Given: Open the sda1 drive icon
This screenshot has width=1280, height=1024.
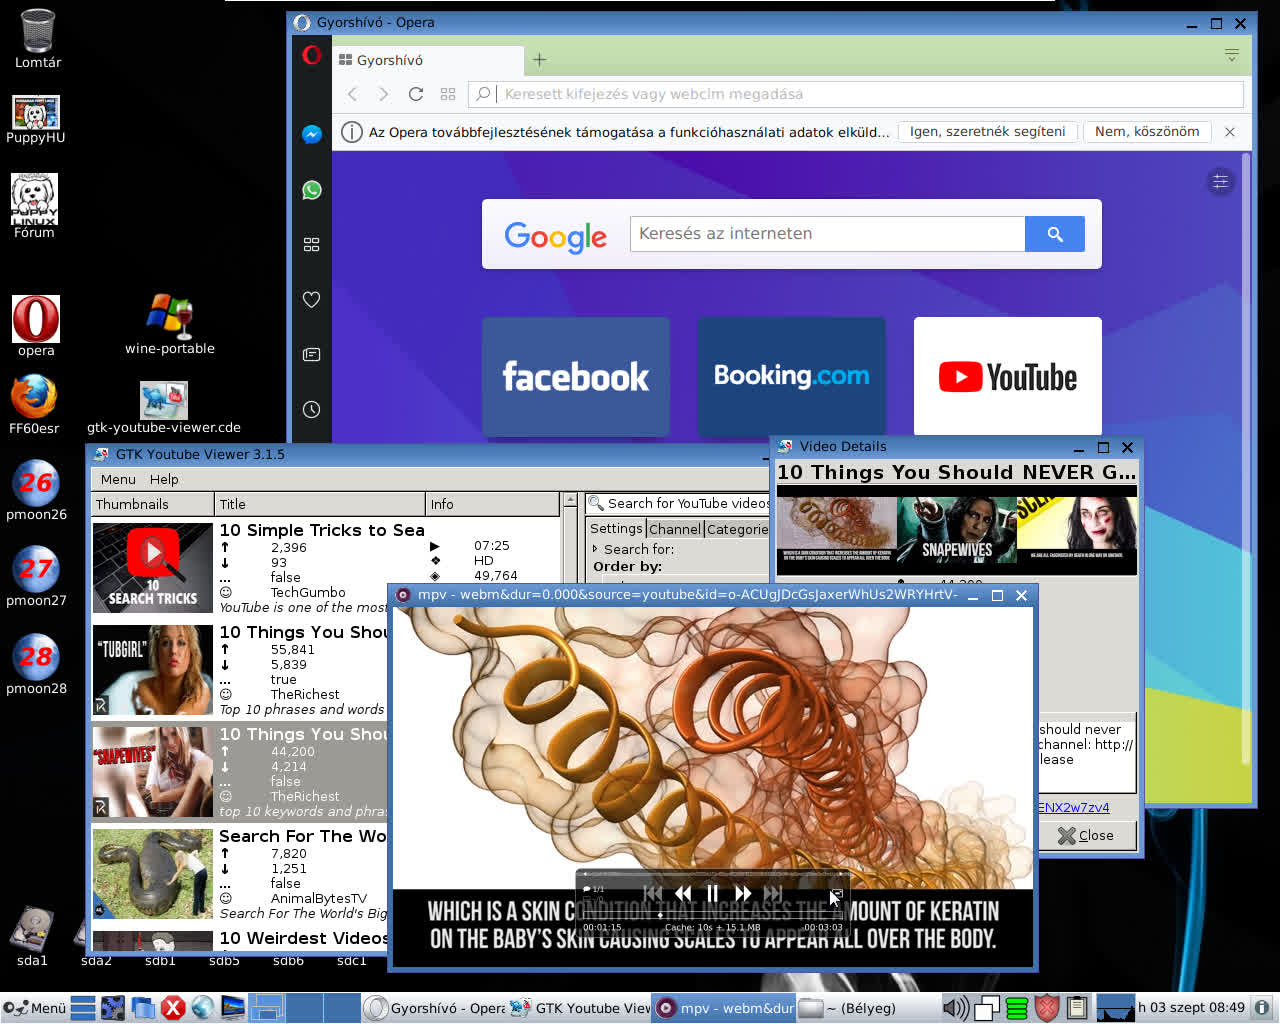Looking at the screenshot, I should [x=32, y=935].
